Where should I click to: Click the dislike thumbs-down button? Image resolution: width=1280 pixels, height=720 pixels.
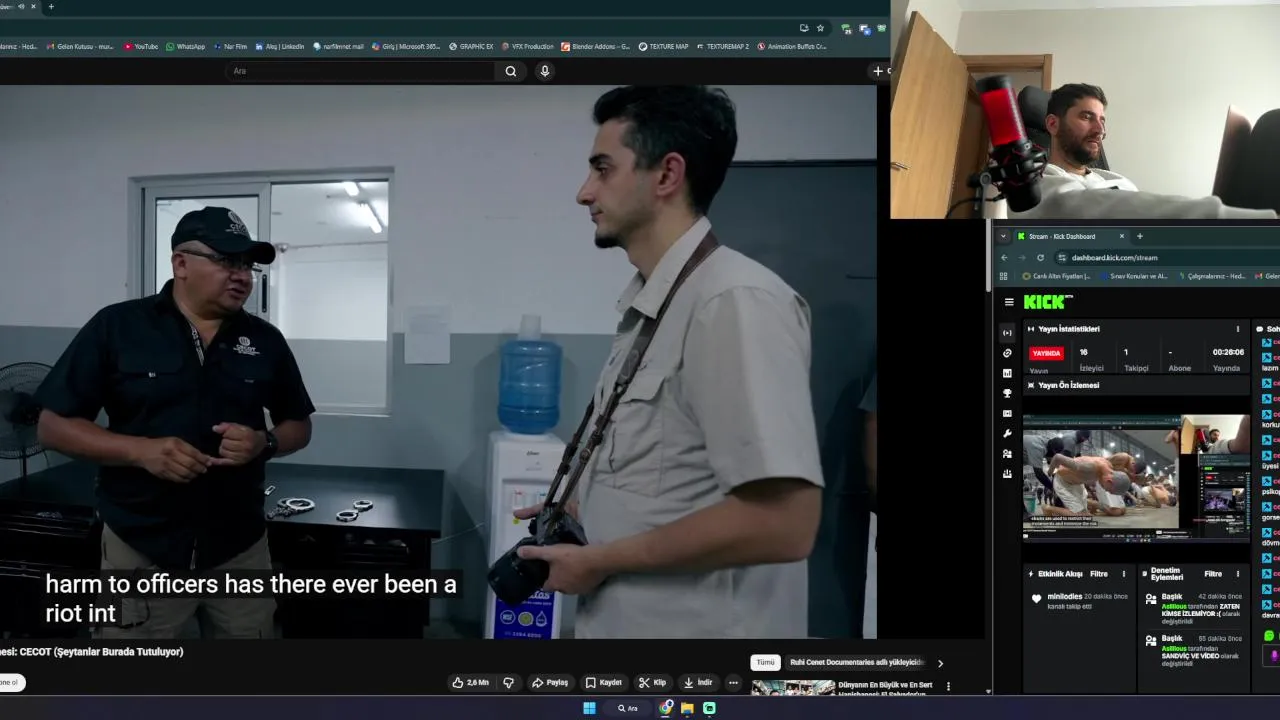coord(509,683)
